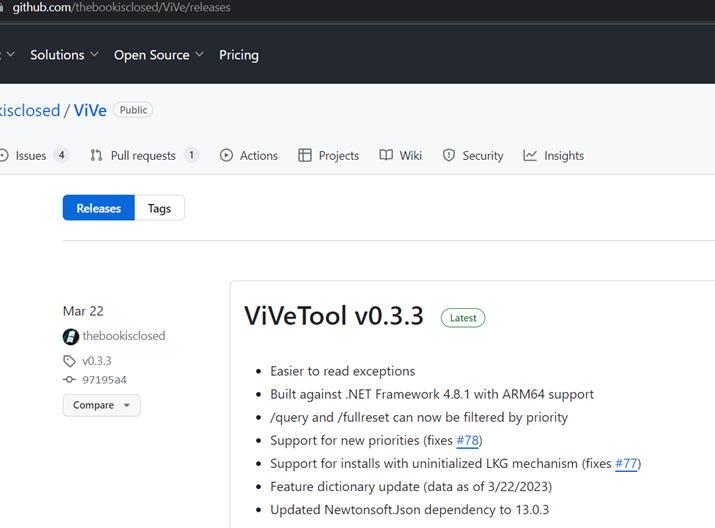Go to the Actions tab
715x528 pixels.
(x=249, y=155)
